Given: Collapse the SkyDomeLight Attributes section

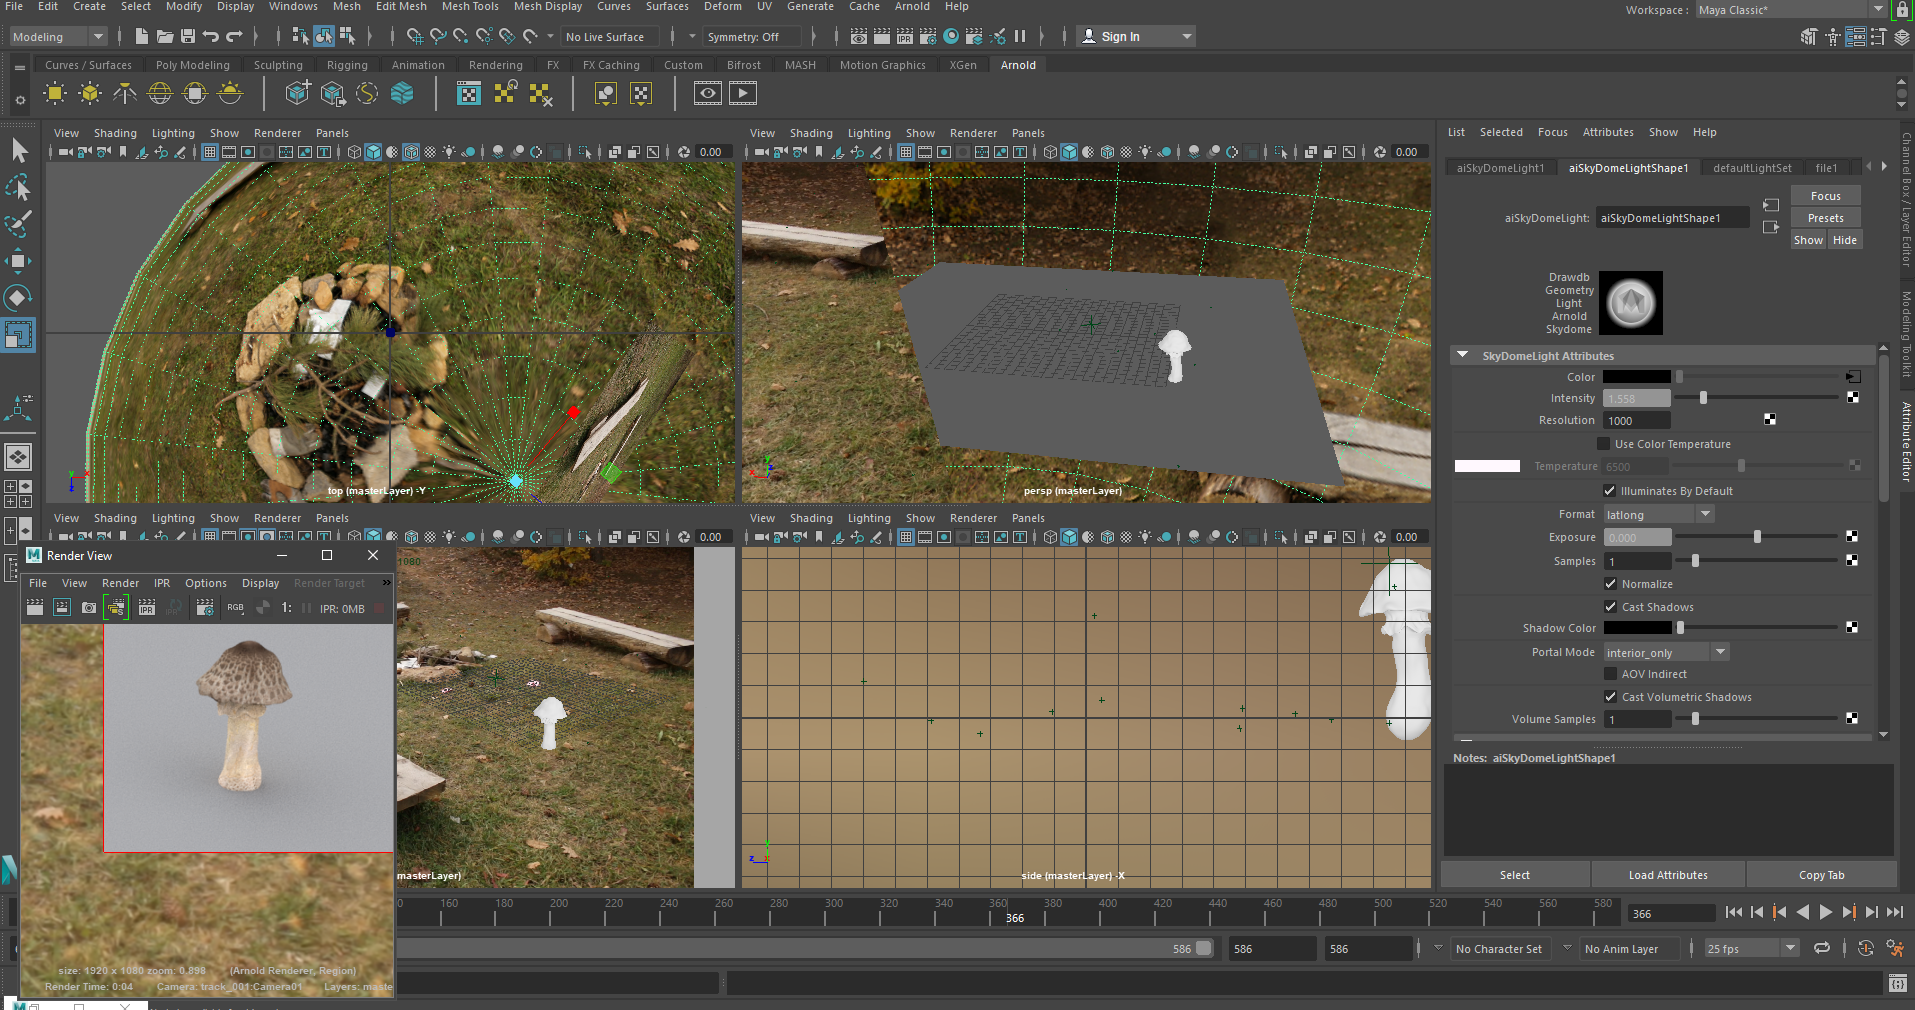Looking at the screenshot, I should click(x=1463, y=356).
